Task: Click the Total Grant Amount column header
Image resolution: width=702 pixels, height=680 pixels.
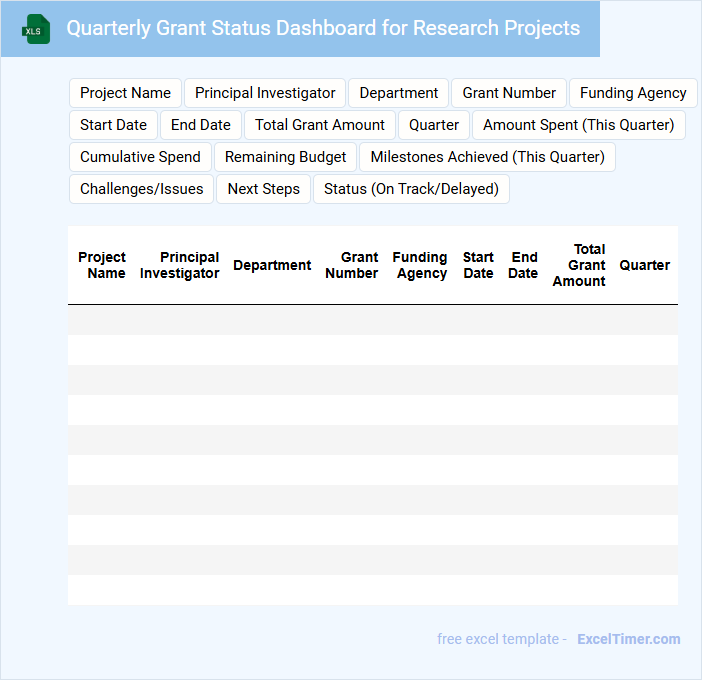Action: click(x=580, y=265)
